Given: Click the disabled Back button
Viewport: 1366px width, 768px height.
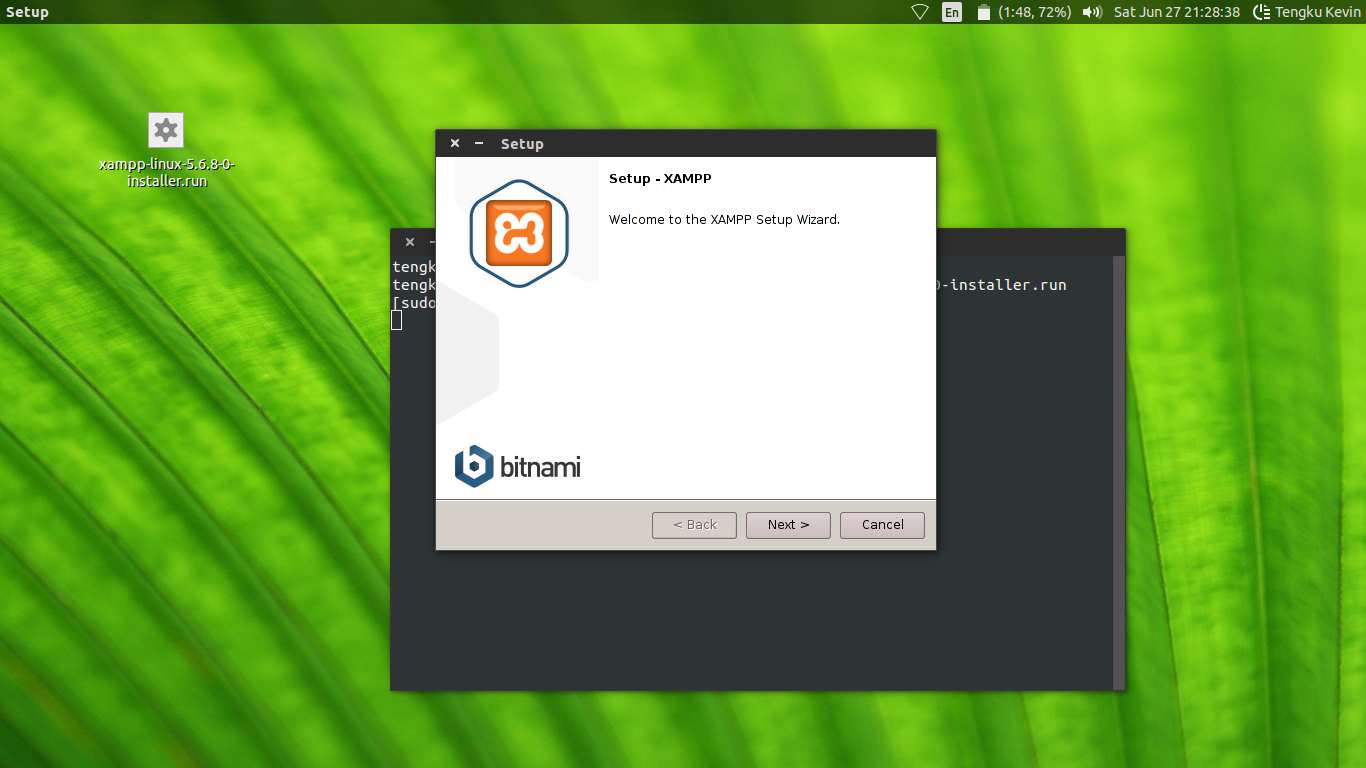Looking at the screenshot, I should (x=694, y=525).
